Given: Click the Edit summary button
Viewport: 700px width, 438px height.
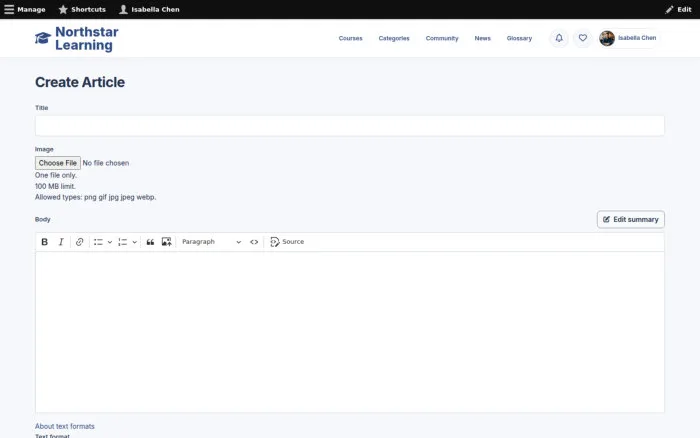Looking at the screenshot, I should point(631,219).
